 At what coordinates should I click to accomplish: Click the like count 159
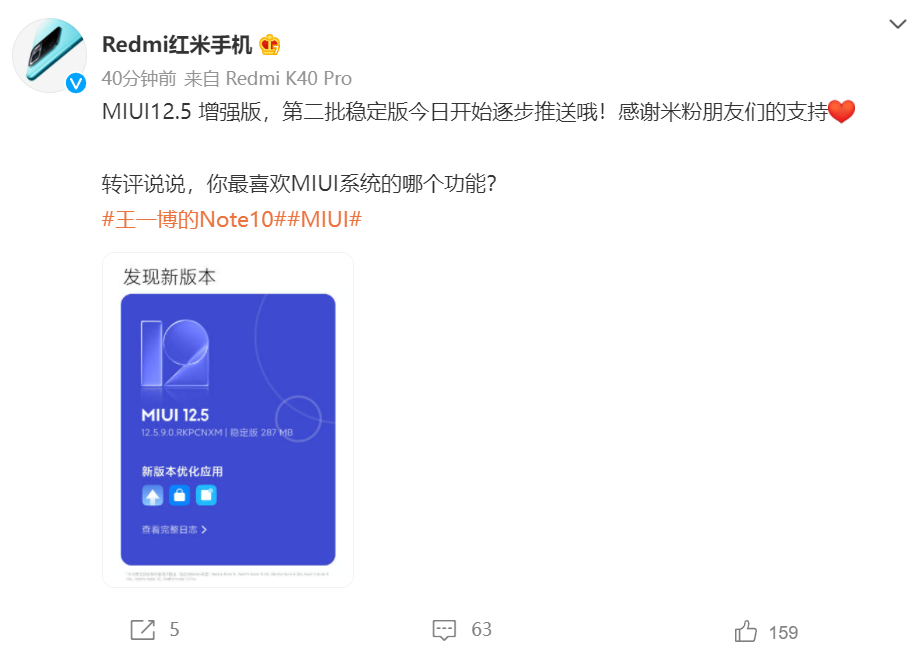[783, 633]
